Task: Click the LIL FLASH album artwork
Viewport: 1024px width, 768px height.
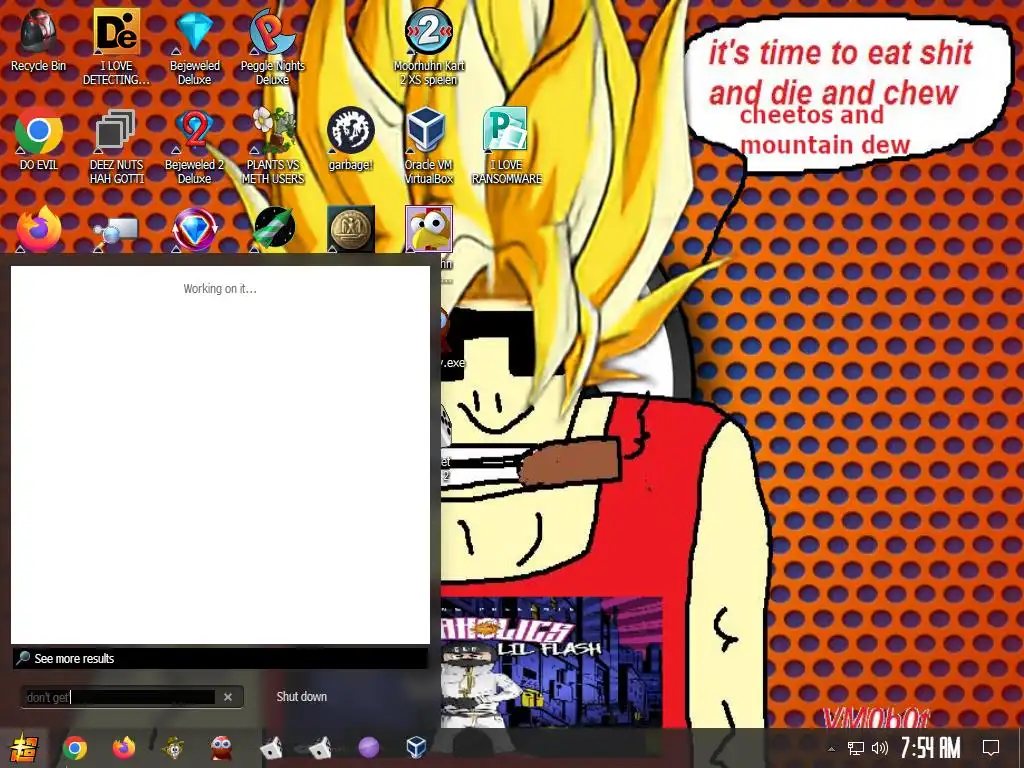Action: pyautogui.click(x=551, y=662)
